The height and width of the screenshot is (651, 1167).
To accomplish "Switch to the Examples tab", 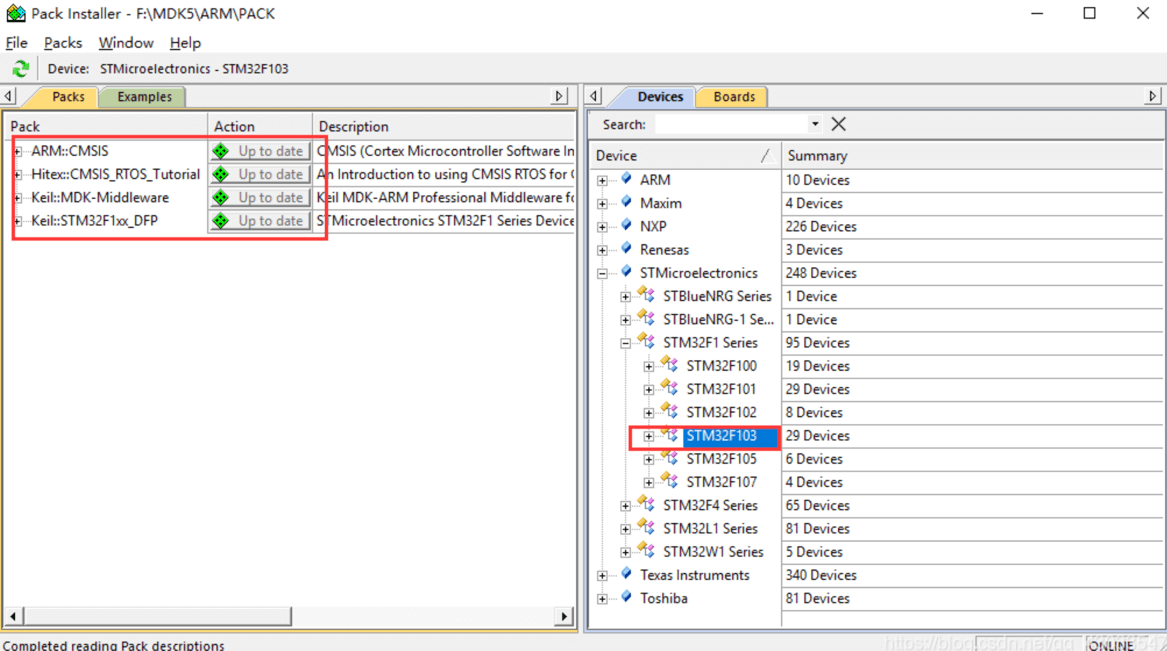I will tap(144, 97).
